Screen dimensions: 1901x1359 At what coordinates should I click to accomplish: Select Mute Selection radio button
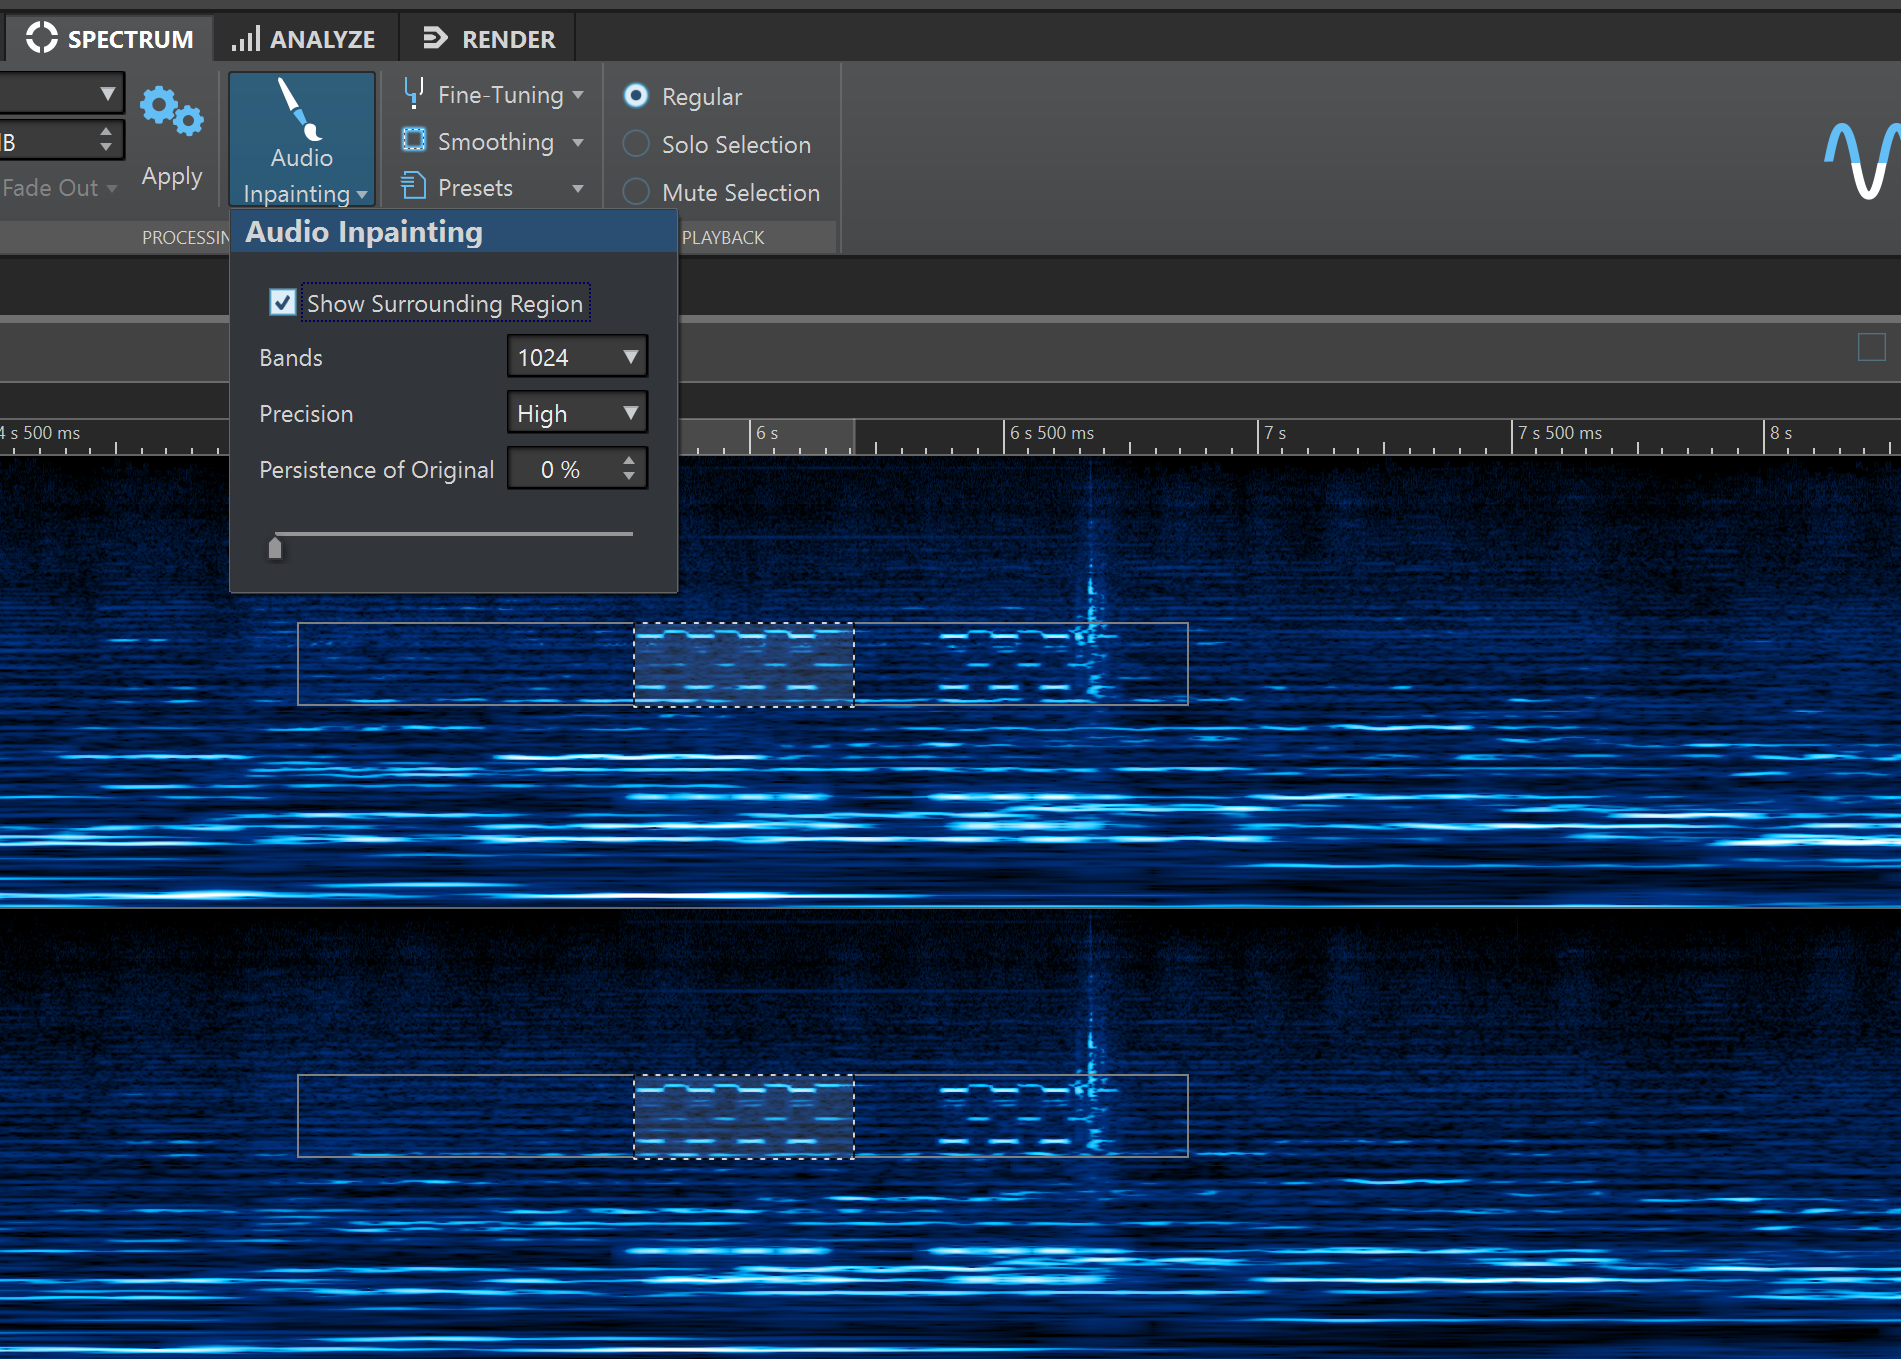pyautogui.click(x=636, y=192)
